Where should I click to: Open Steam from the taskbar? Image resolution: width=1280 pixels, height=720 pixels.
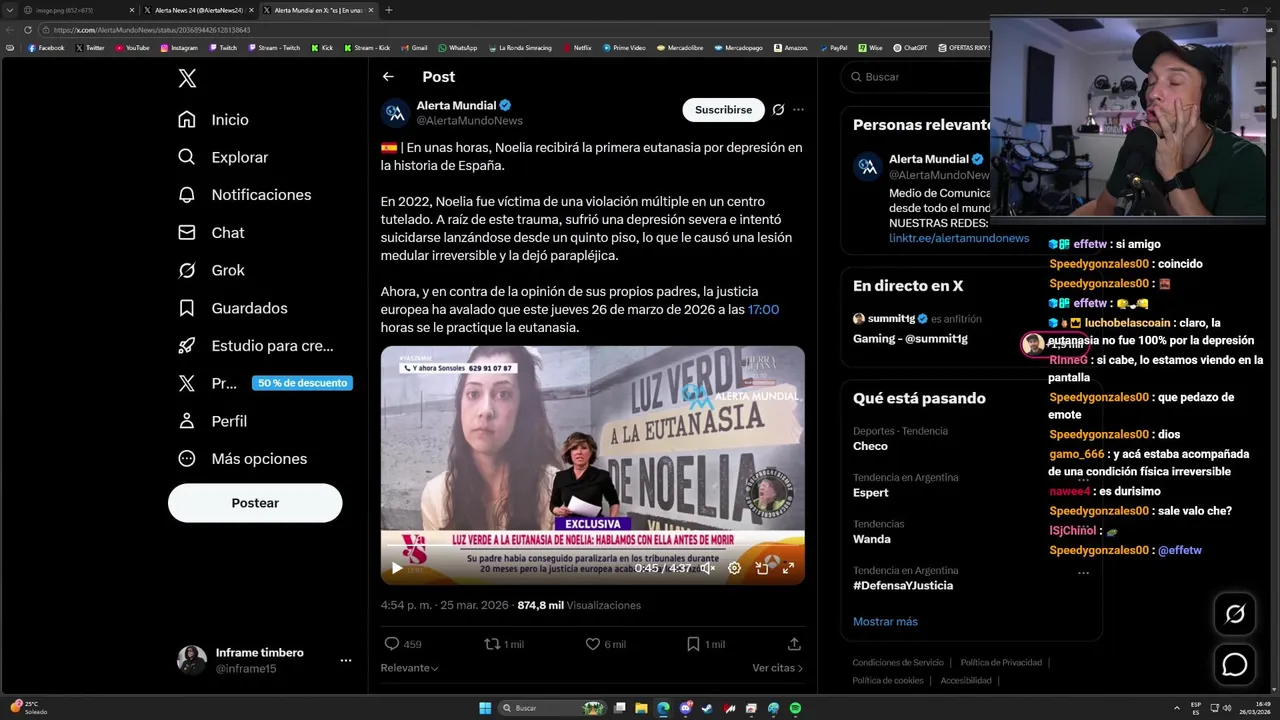[707, 708]
